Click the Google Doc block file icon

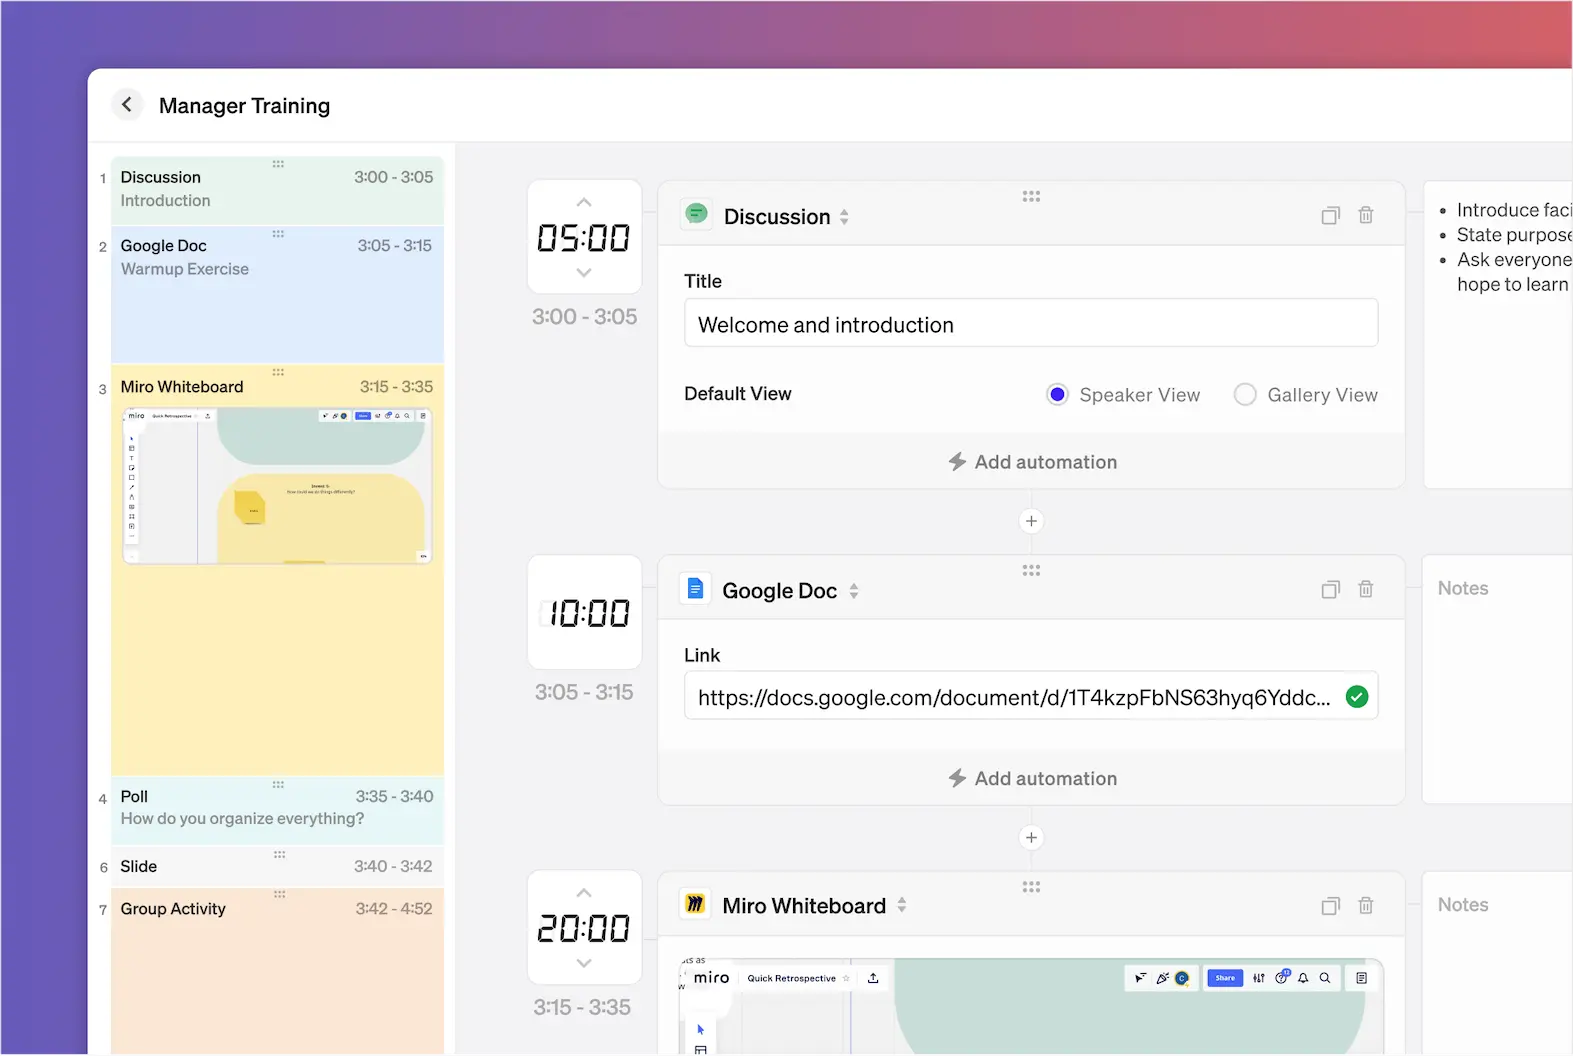pos(695,589)
